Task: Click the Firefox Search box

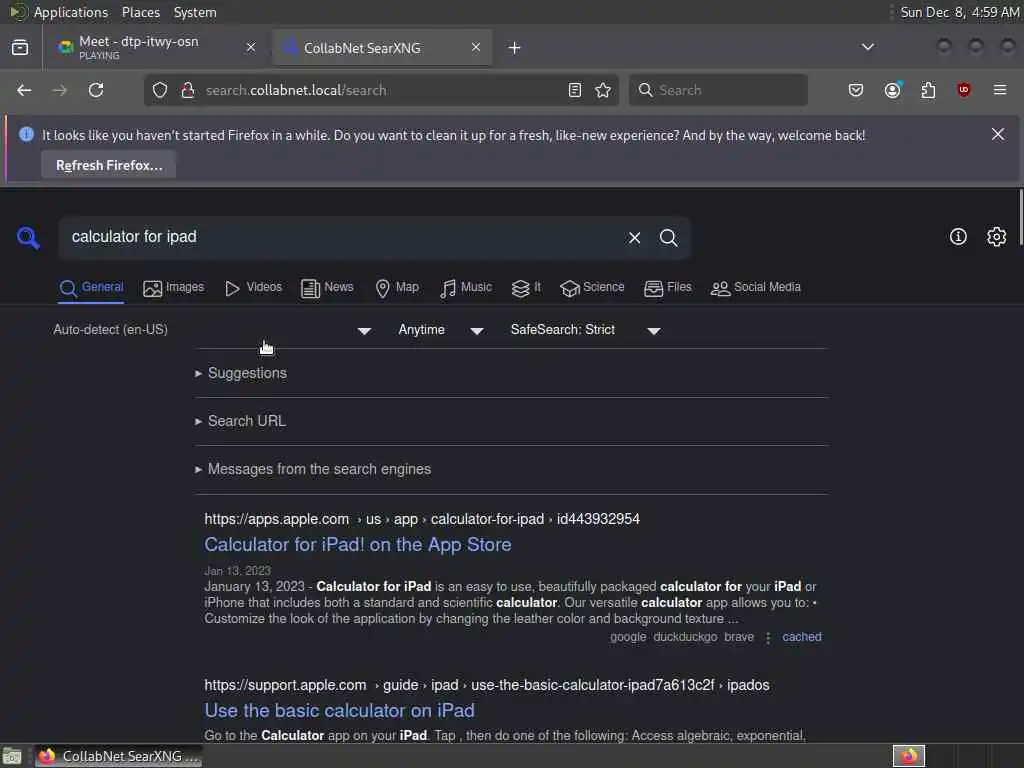Action: coord(718,90)
